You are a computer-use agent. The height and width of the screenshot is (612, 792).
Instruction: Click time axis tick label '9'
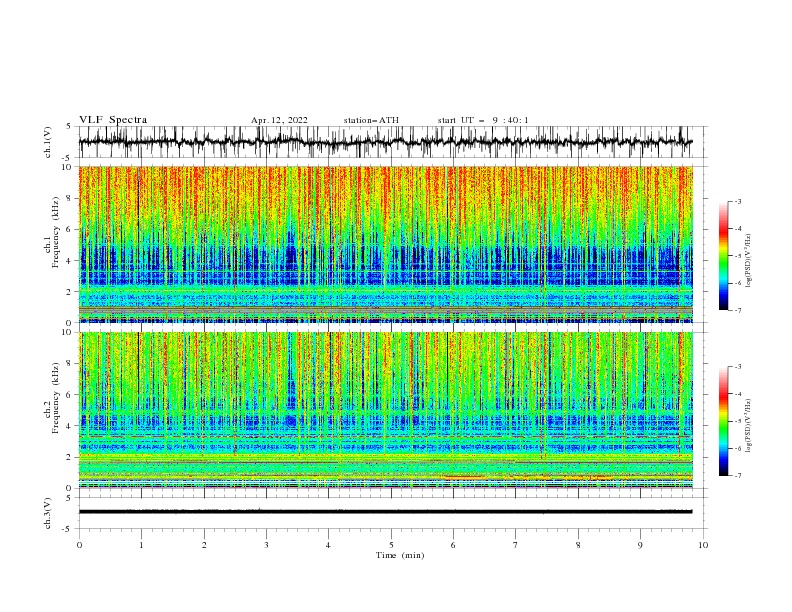click(640, 545)
